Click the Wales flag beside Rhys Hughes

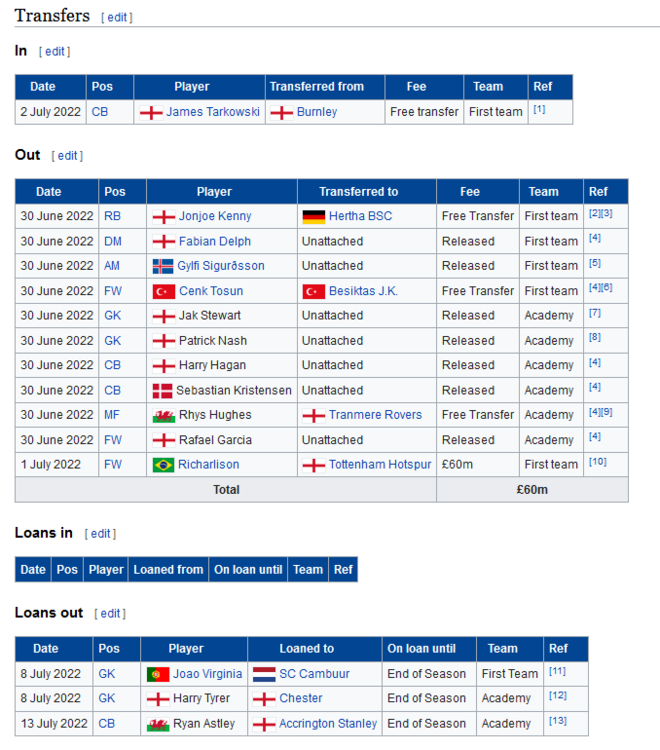pos(162,415)
